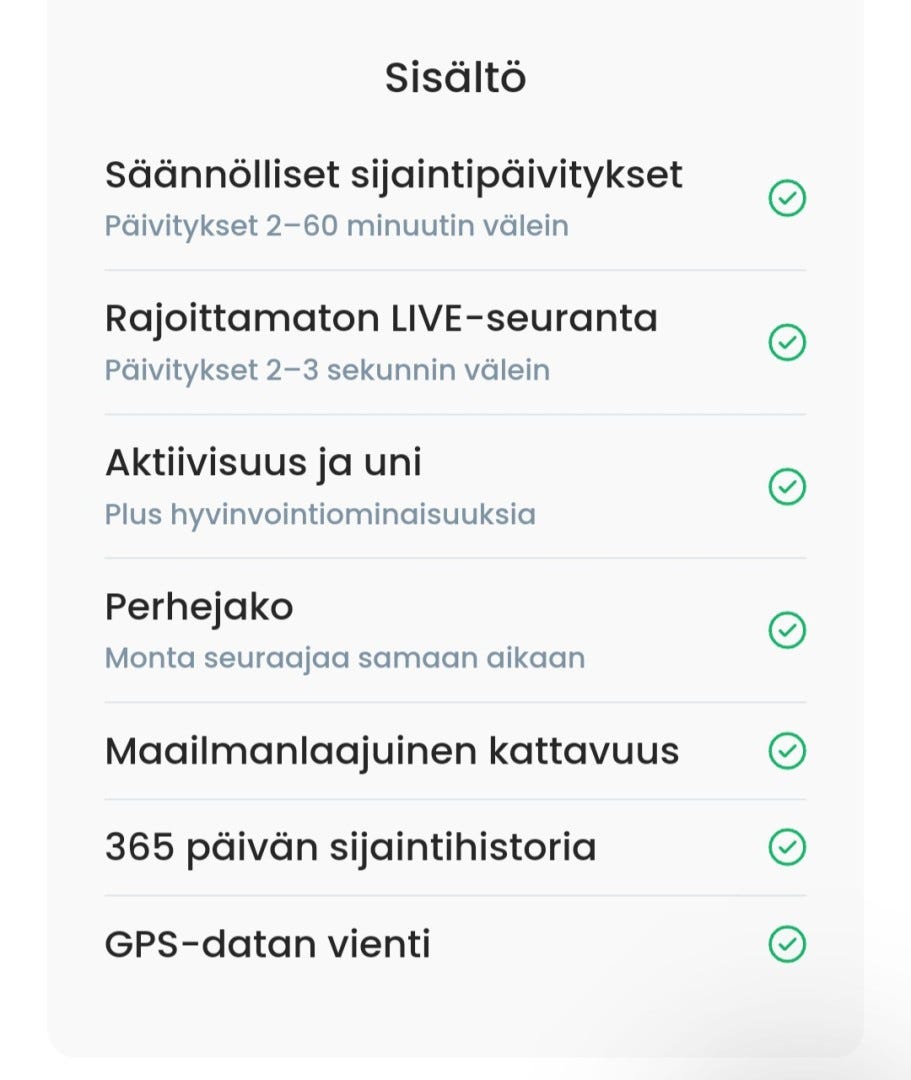This screenshot has height=1080, width=911.
Task: Click checkmark beside Maailmanlaajuinen kattavuus
Action: coord(787,751)
